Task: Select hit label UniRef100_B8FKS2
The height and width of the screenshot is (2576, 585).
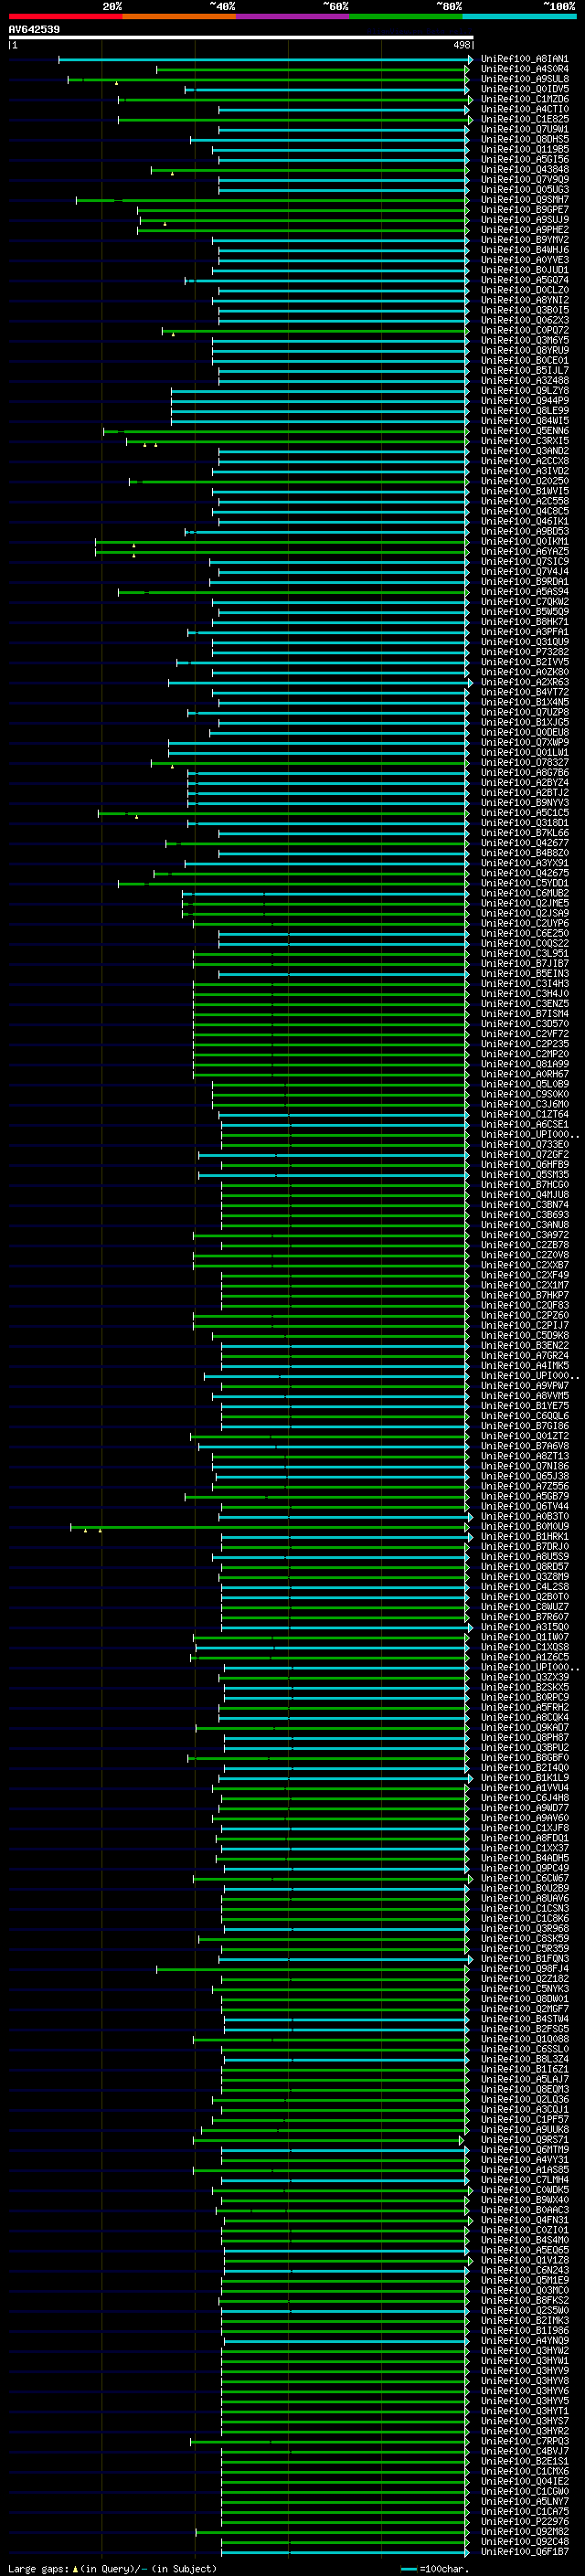Action: click(x=525, y=2300)
